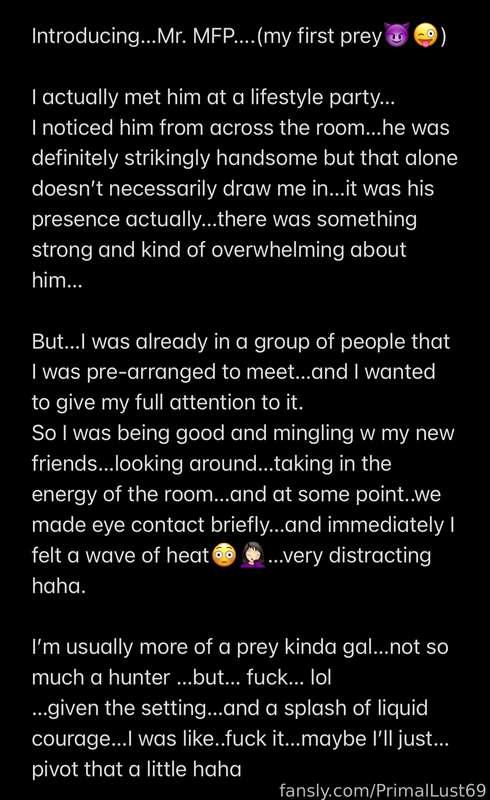
Task: Click the phrase 'splash of liquid'
Action: (356, 708)
